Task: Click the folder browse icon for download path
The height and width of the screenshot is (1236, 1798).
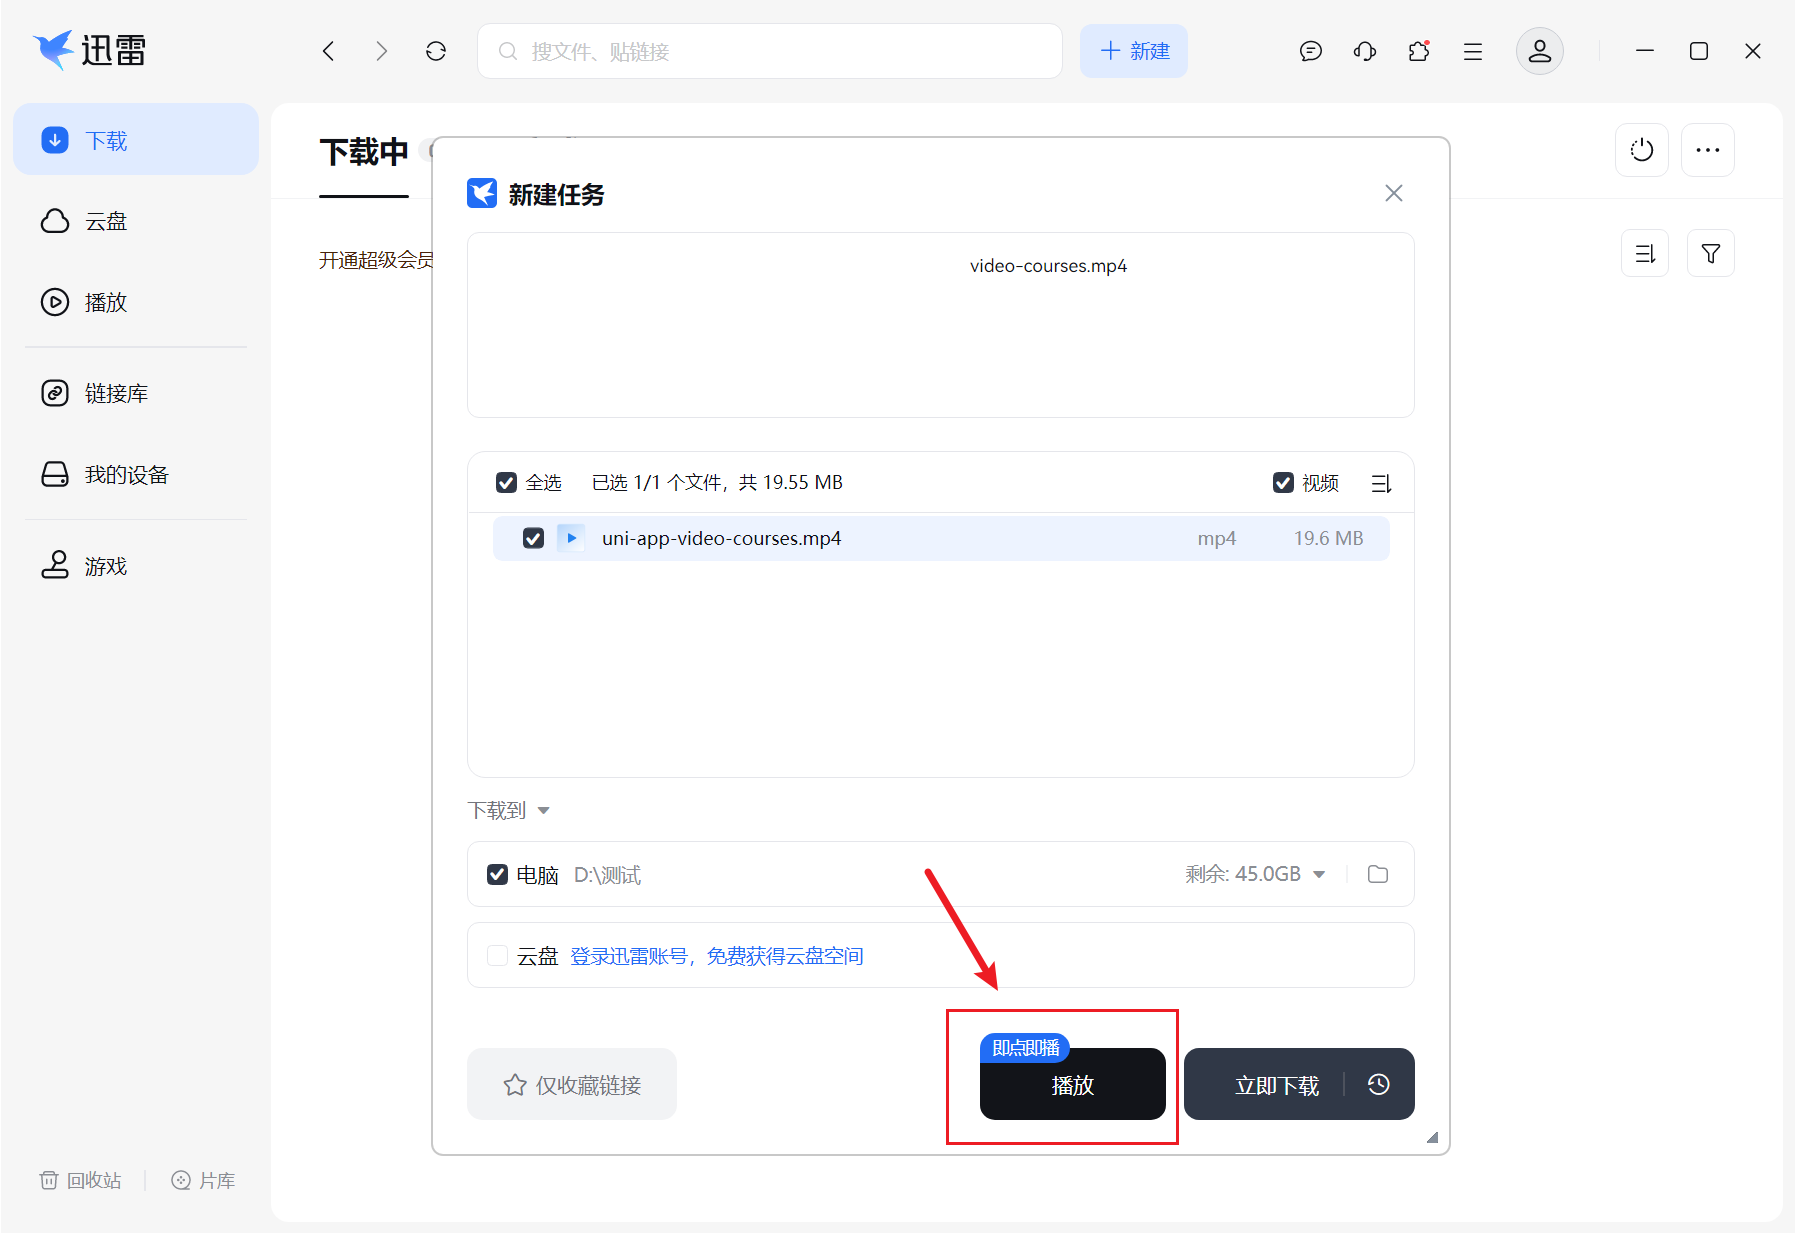Action: pos(1378,875)
